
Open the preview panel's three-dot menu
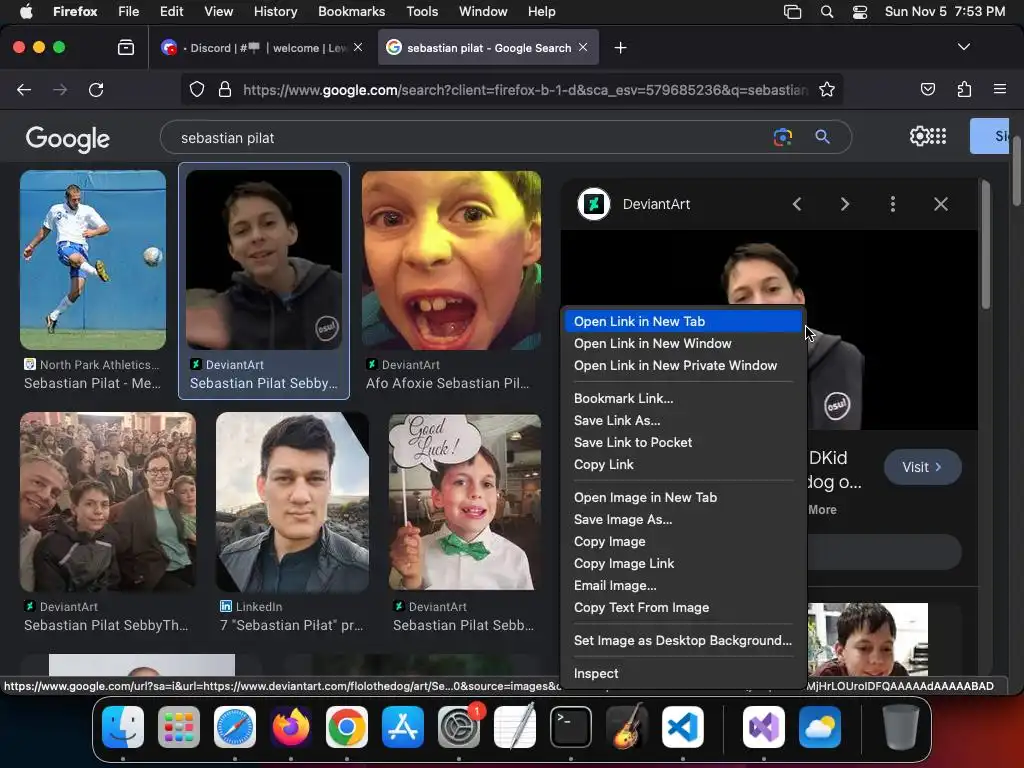tap(893, 204)
